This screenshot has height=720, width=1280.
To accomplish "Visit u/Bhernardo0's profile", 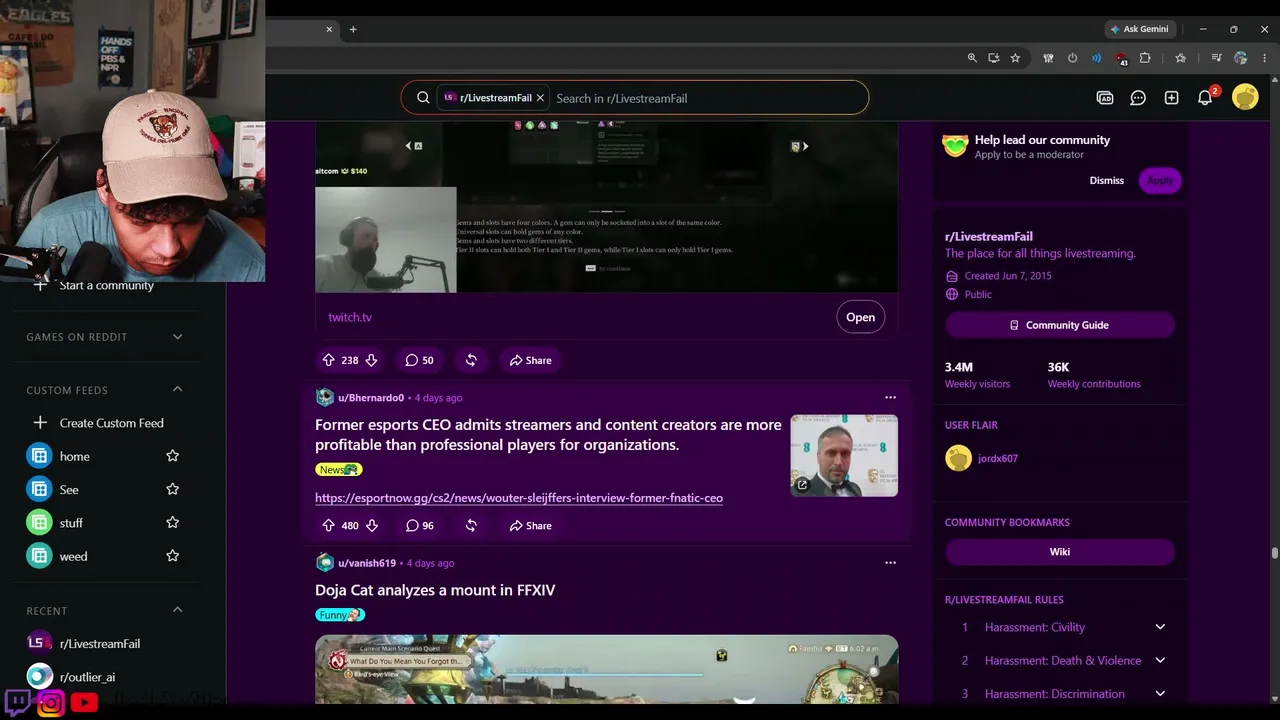I will pos(370,398).
